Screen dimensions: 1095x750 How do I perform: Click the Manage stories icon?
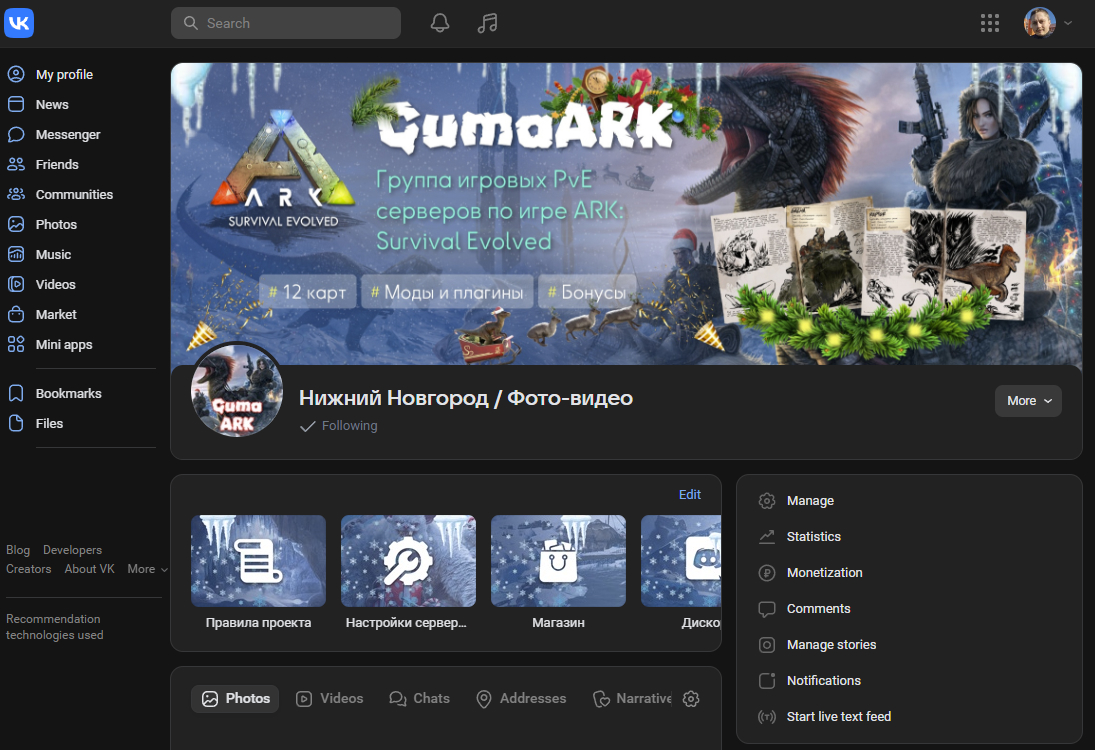(767, 645)
